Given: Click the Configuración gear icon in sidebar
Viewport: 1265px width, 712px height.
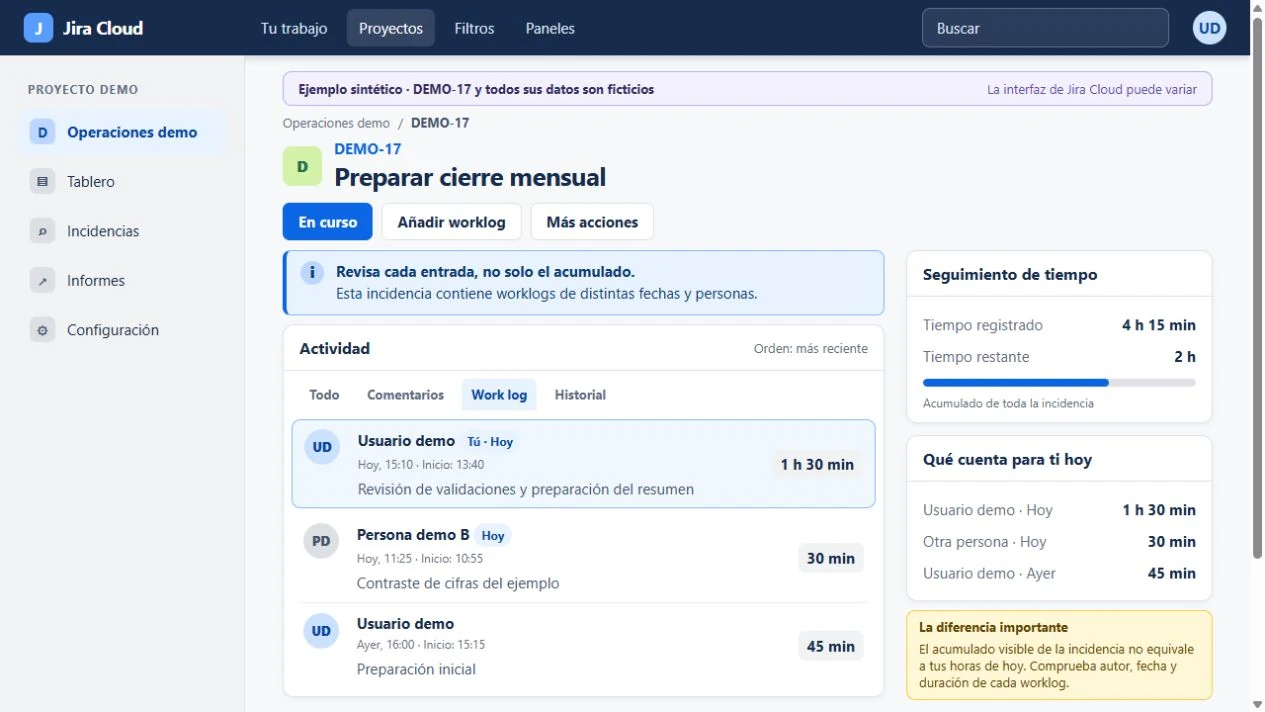Looking at the screenshot, I should [x=42, y=330].
